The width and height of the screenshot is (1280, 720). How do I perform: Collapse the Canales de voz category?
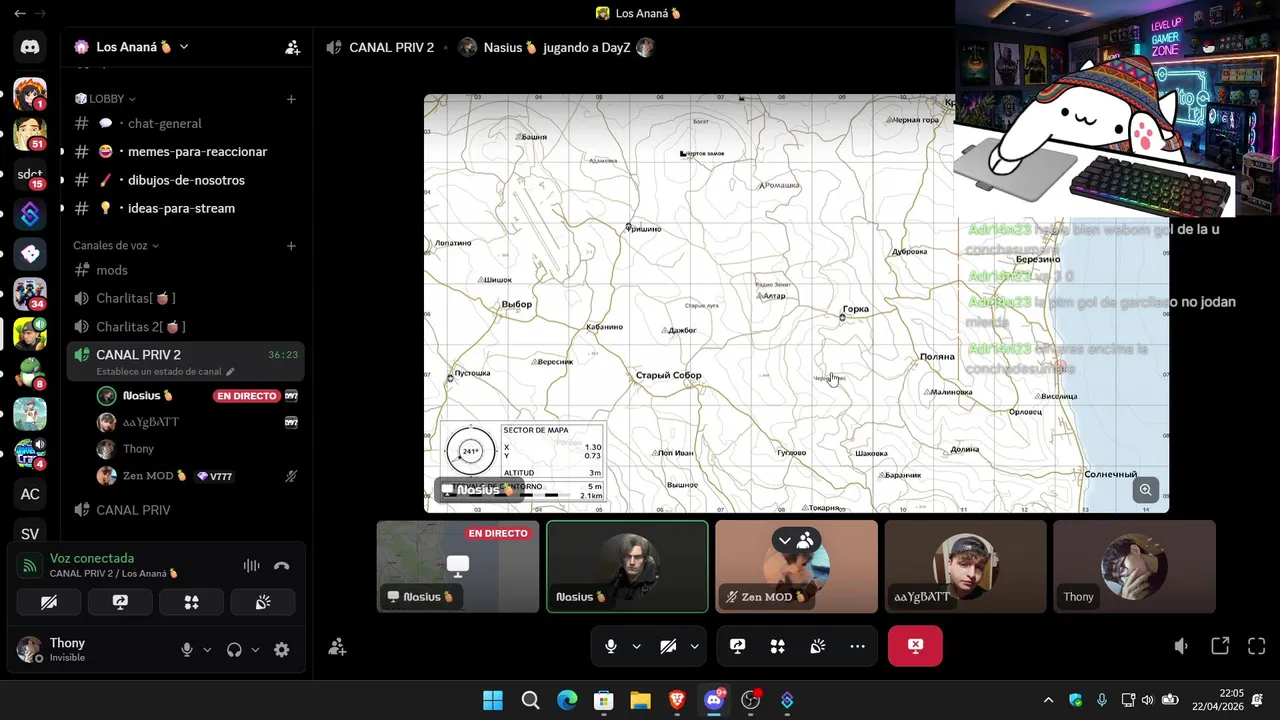[x=116, y=246]
